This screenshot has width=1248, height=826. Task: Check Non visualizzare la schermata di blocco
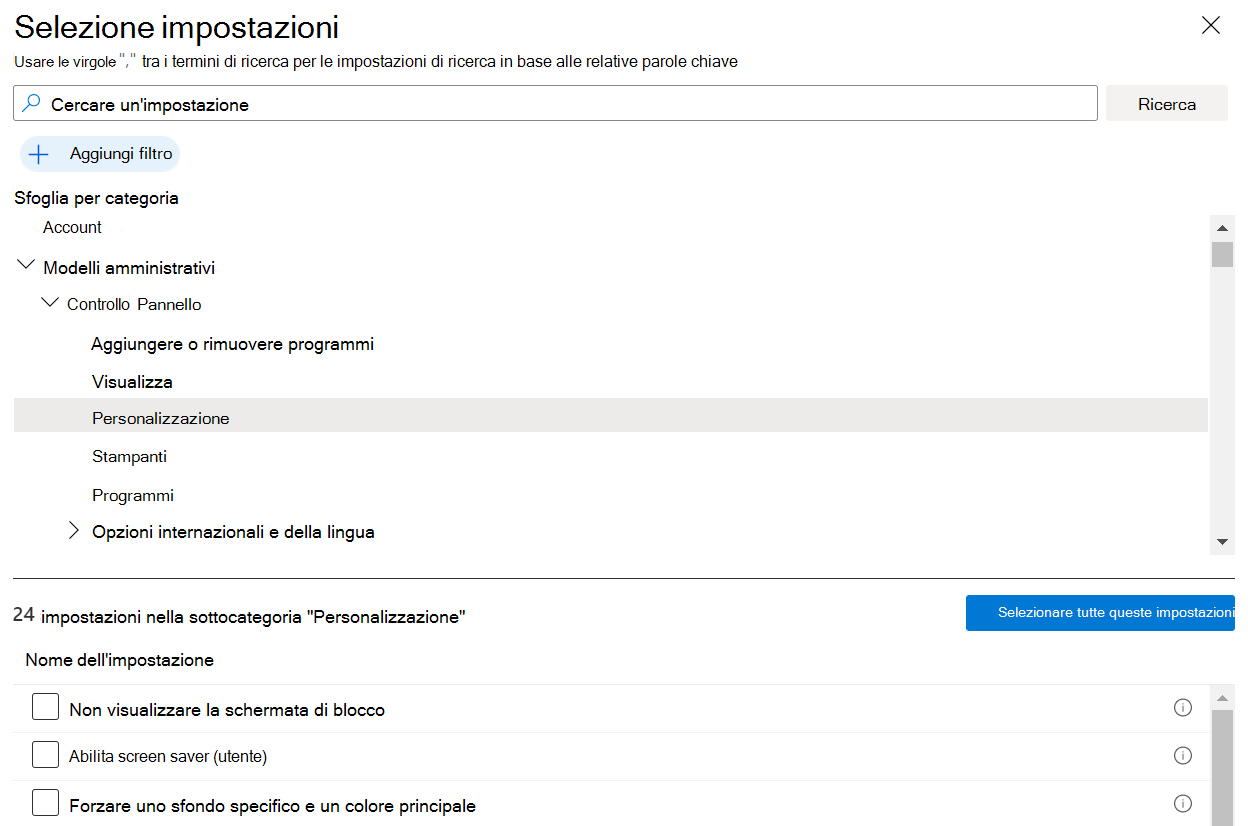click(45, 707)
